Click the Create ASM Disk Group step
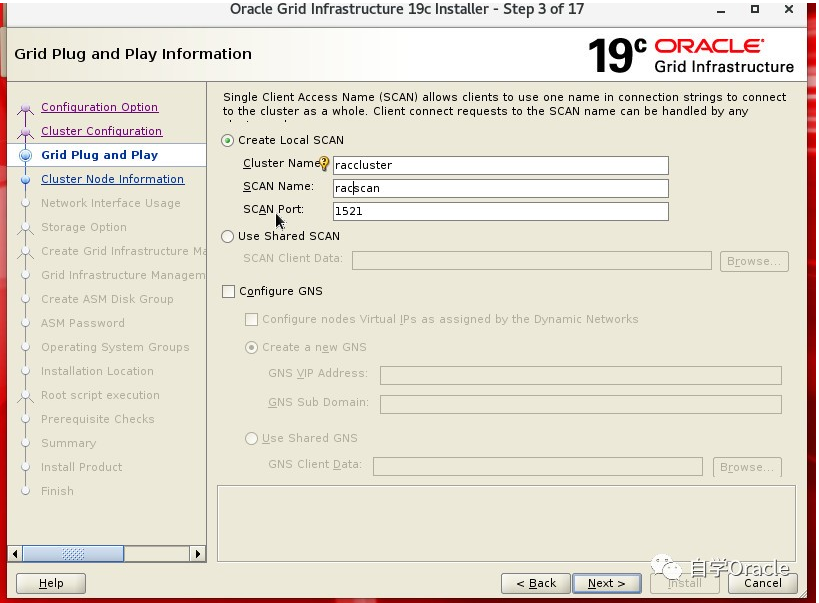The image size is (819, 603). point(107,299)
